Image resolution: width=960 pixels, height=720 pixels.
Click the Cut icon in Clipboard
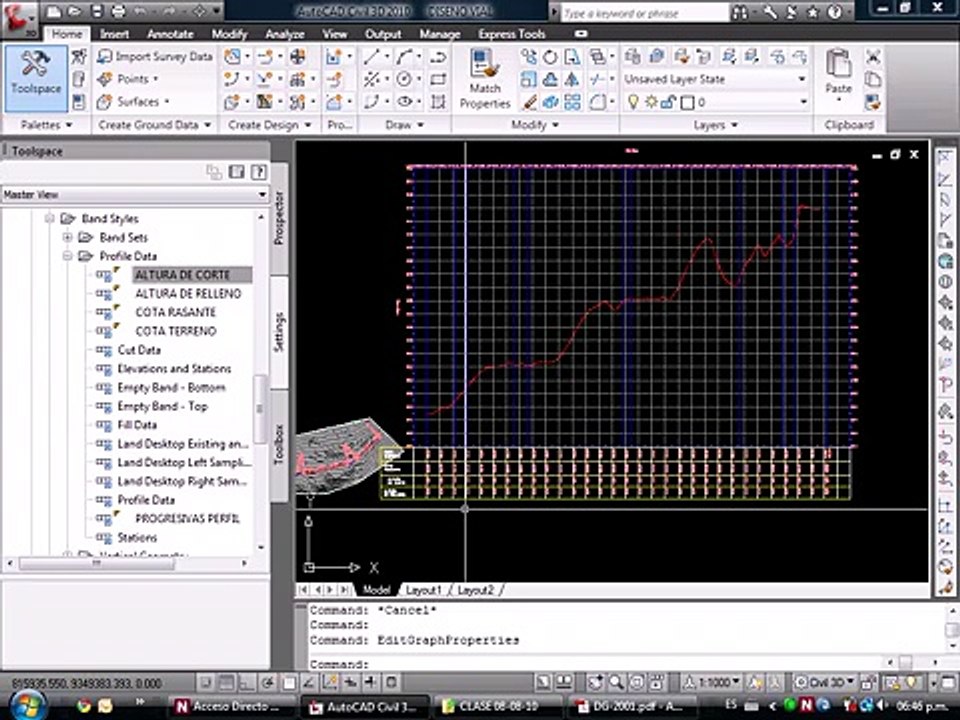[873, 57]
